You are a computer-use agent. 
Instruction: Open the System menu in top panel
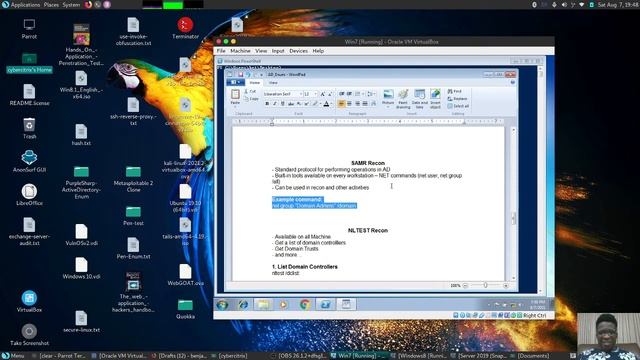click(71, 5)
